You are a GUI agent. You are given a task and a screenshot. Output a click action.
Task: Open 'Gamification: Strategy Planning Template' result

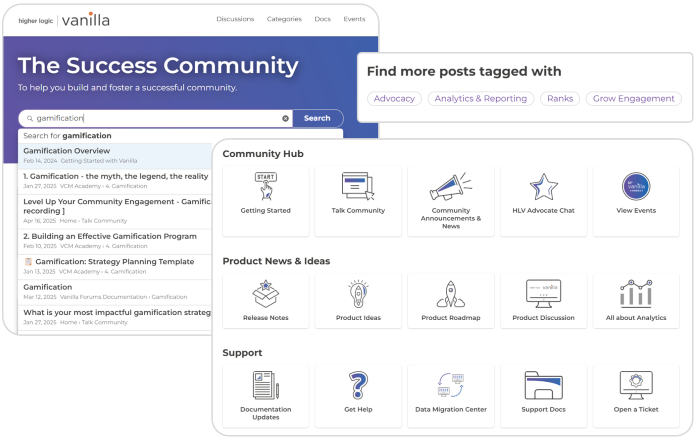115,266
